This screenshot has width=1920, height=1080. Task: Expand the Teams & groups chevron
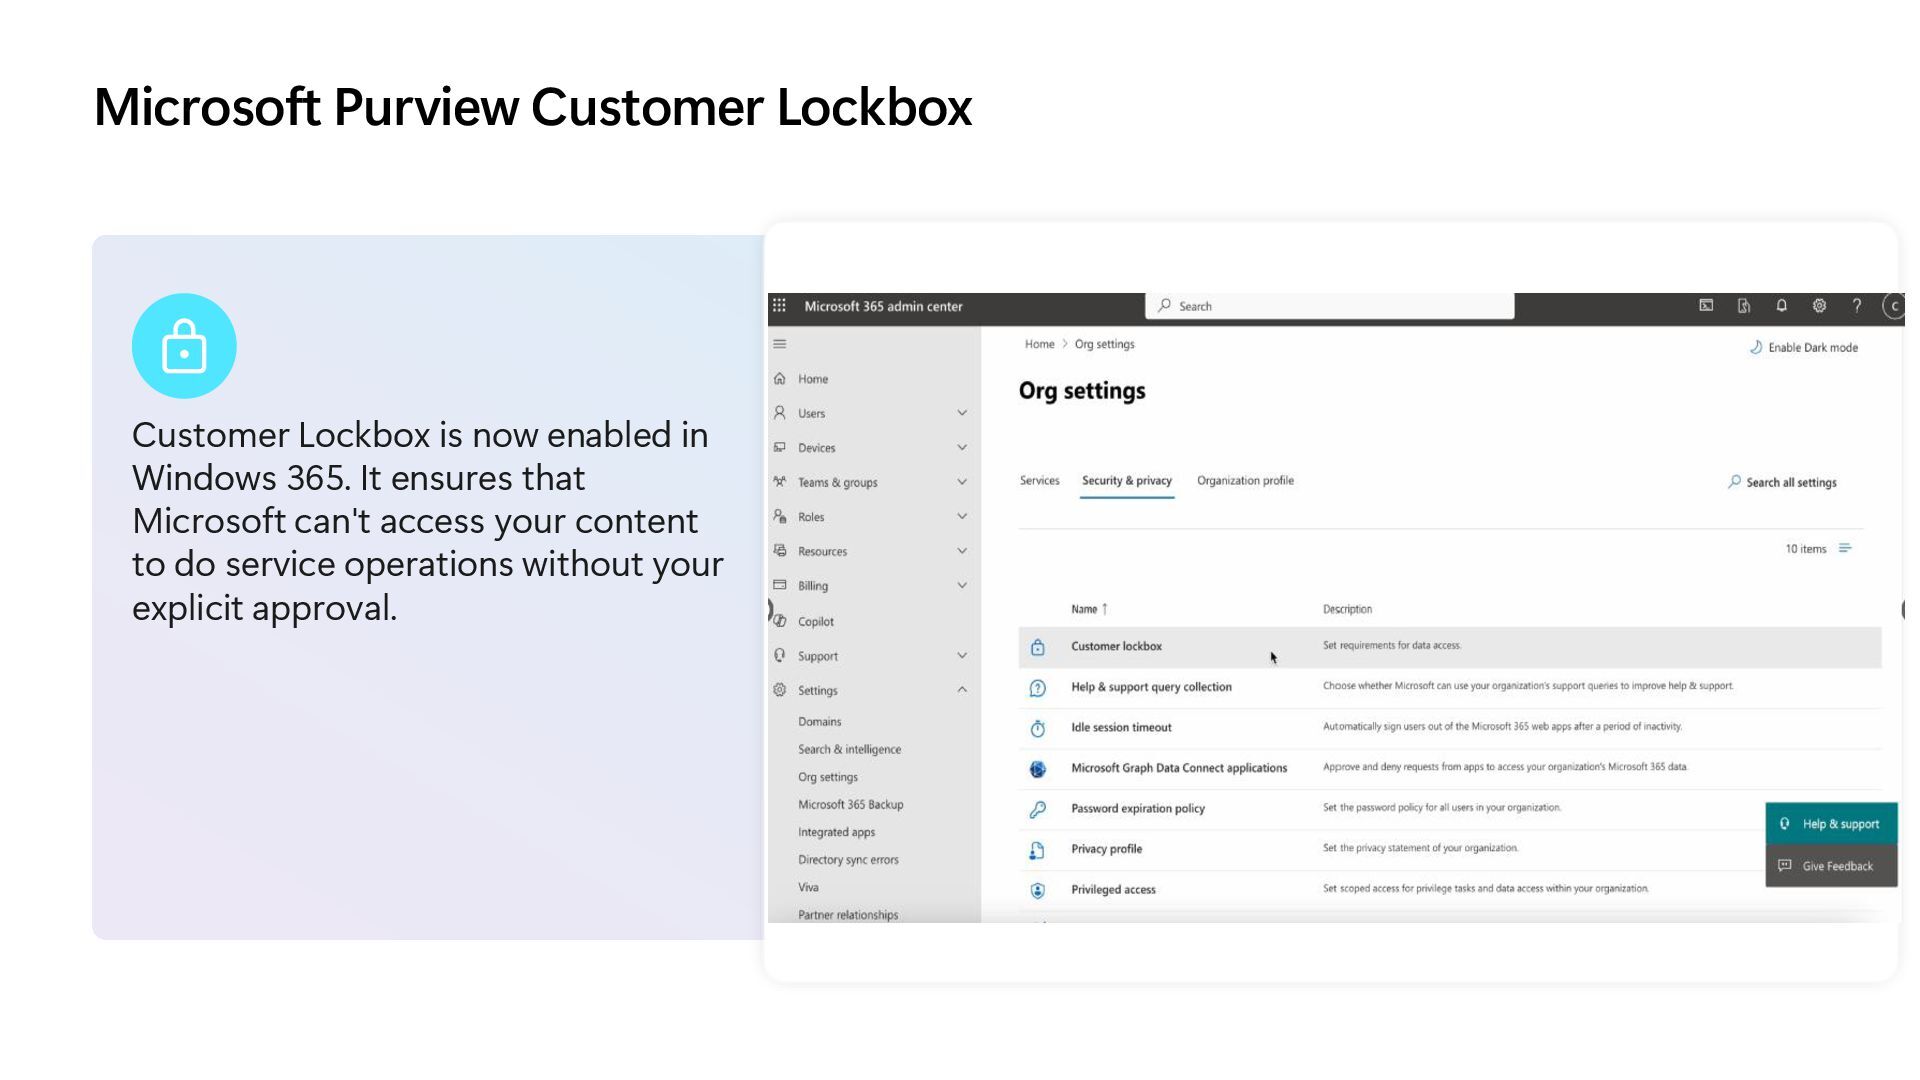point(962,482)
